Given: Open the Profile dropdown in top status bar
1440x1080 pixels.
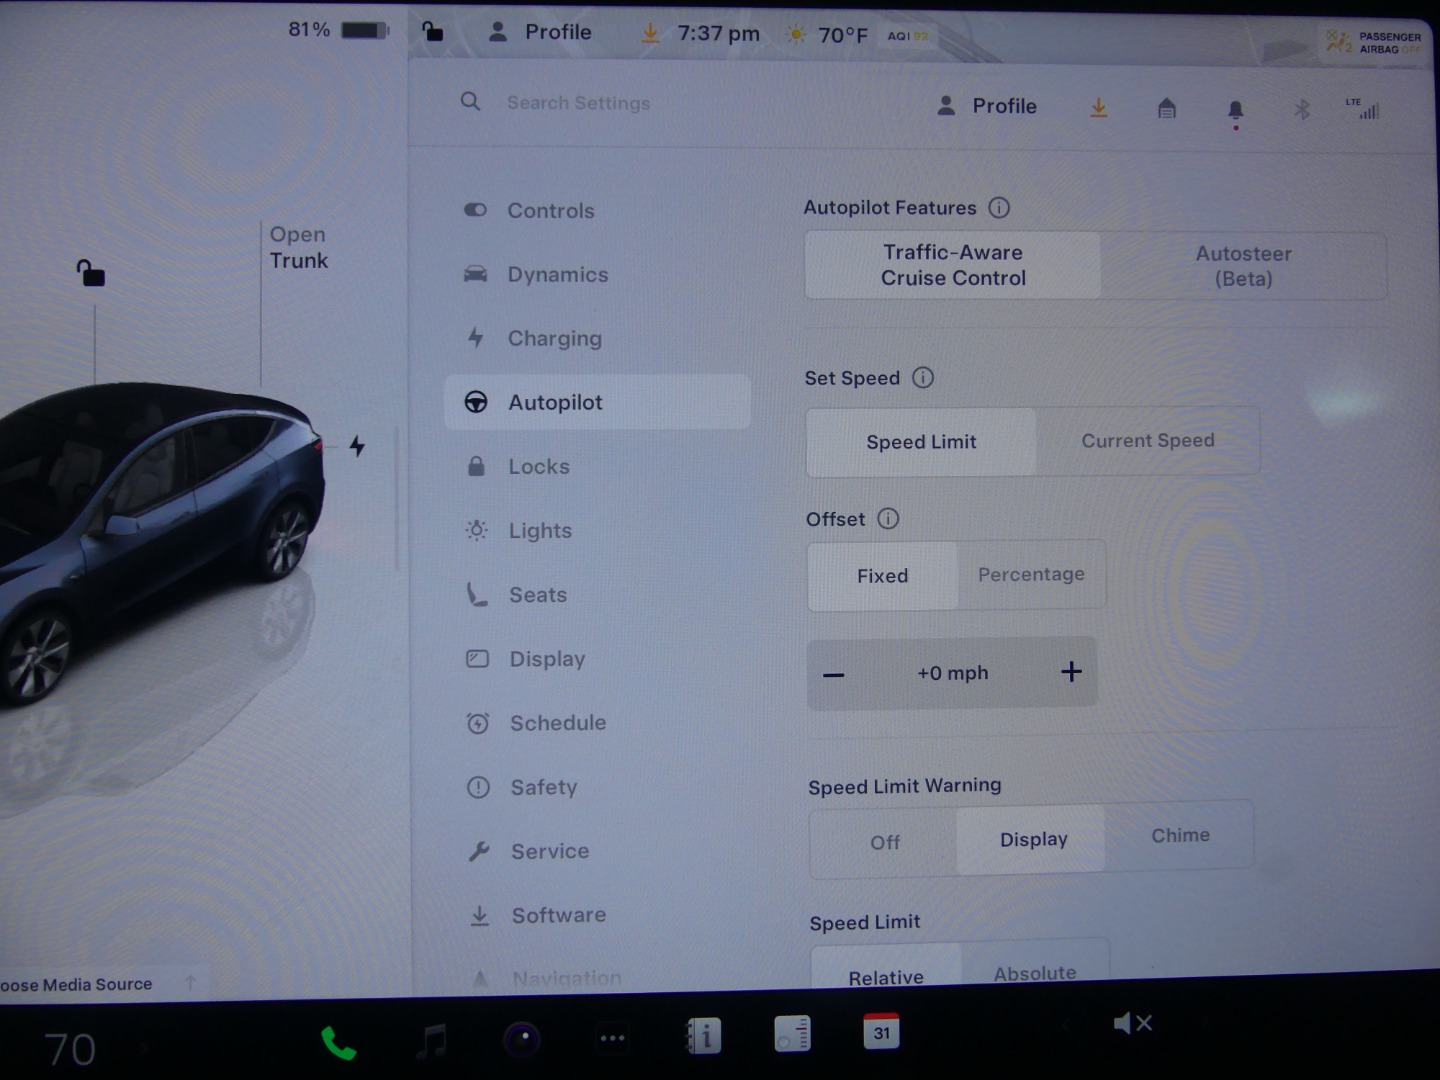Looking at the screenshot, I should [540, 33].
